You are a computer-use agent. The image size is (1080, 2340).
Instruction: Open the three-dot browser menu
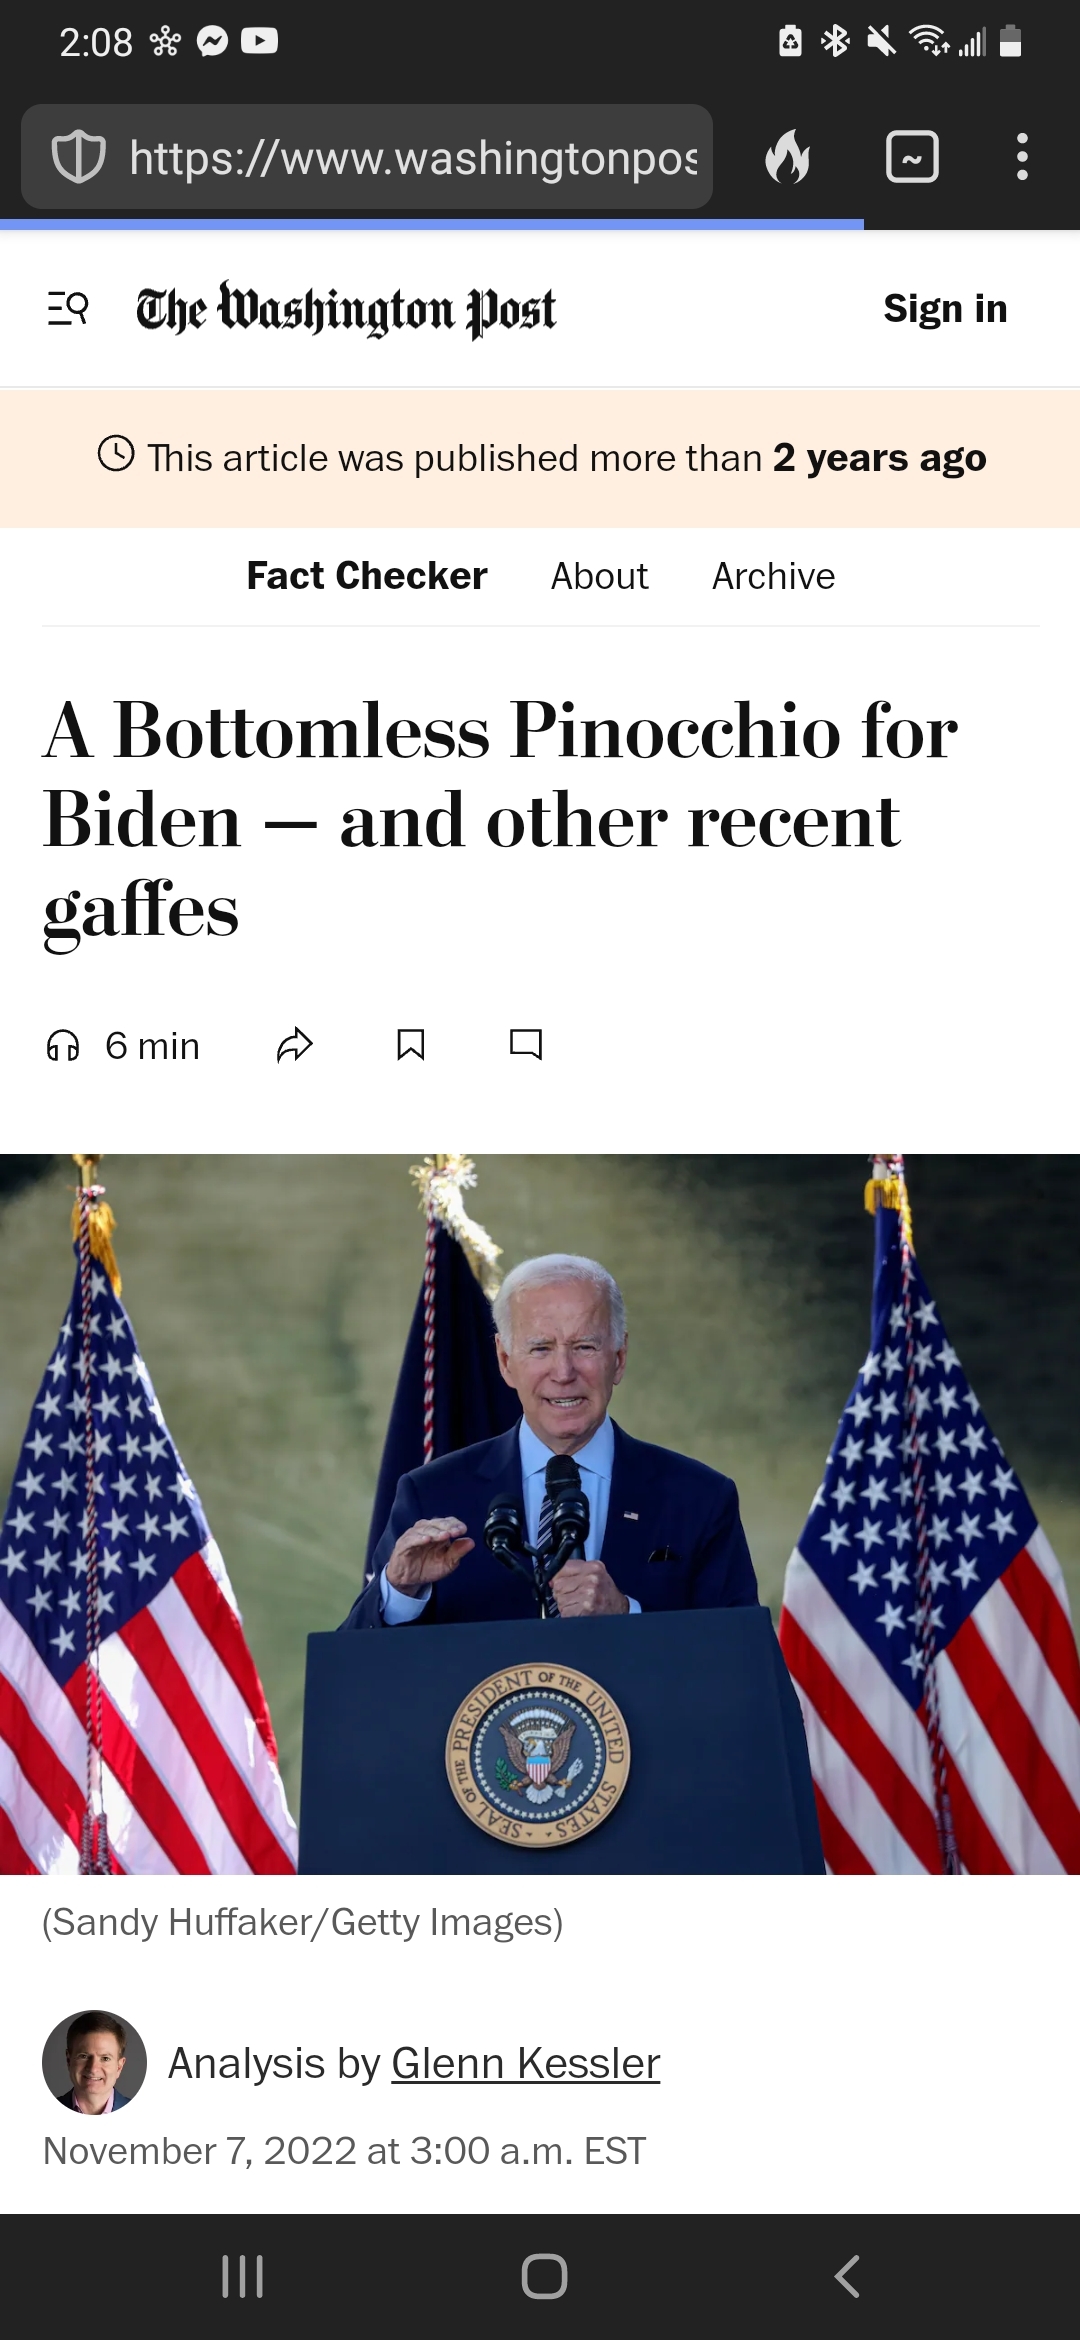click(1022, 157)
